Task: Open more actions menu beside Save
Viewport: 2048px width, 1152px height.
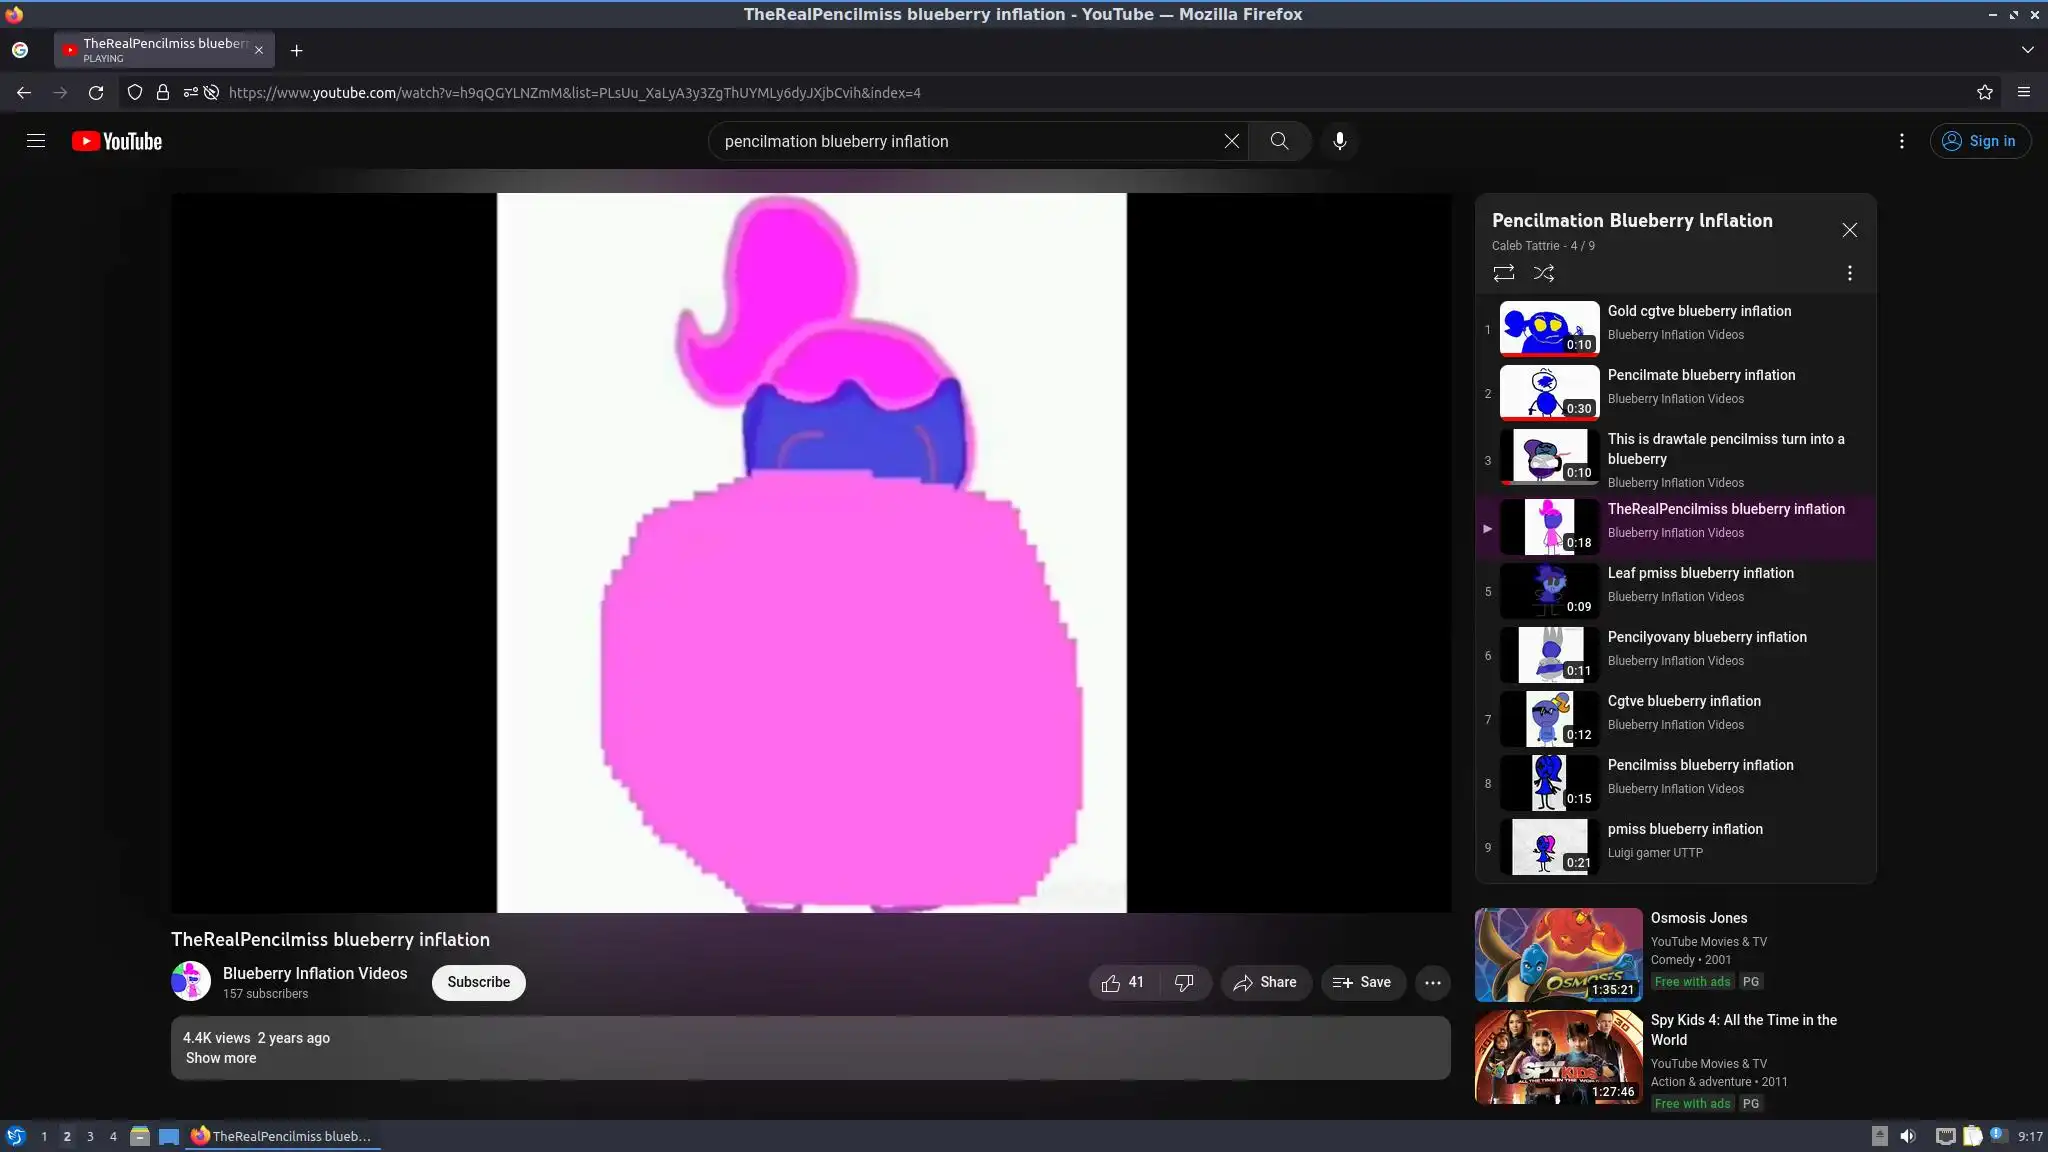Action: click(x=1432, y=983)
